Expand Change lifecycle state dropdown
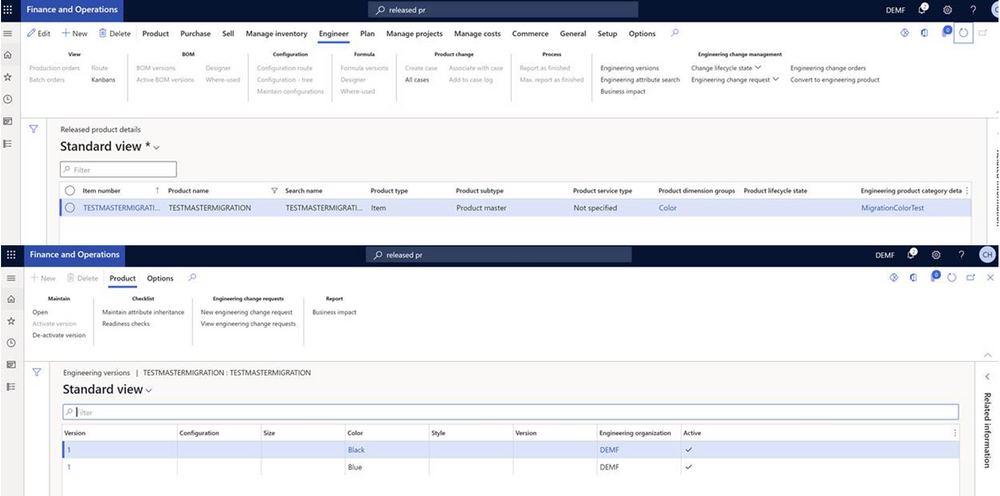 (x=758, y=68)
